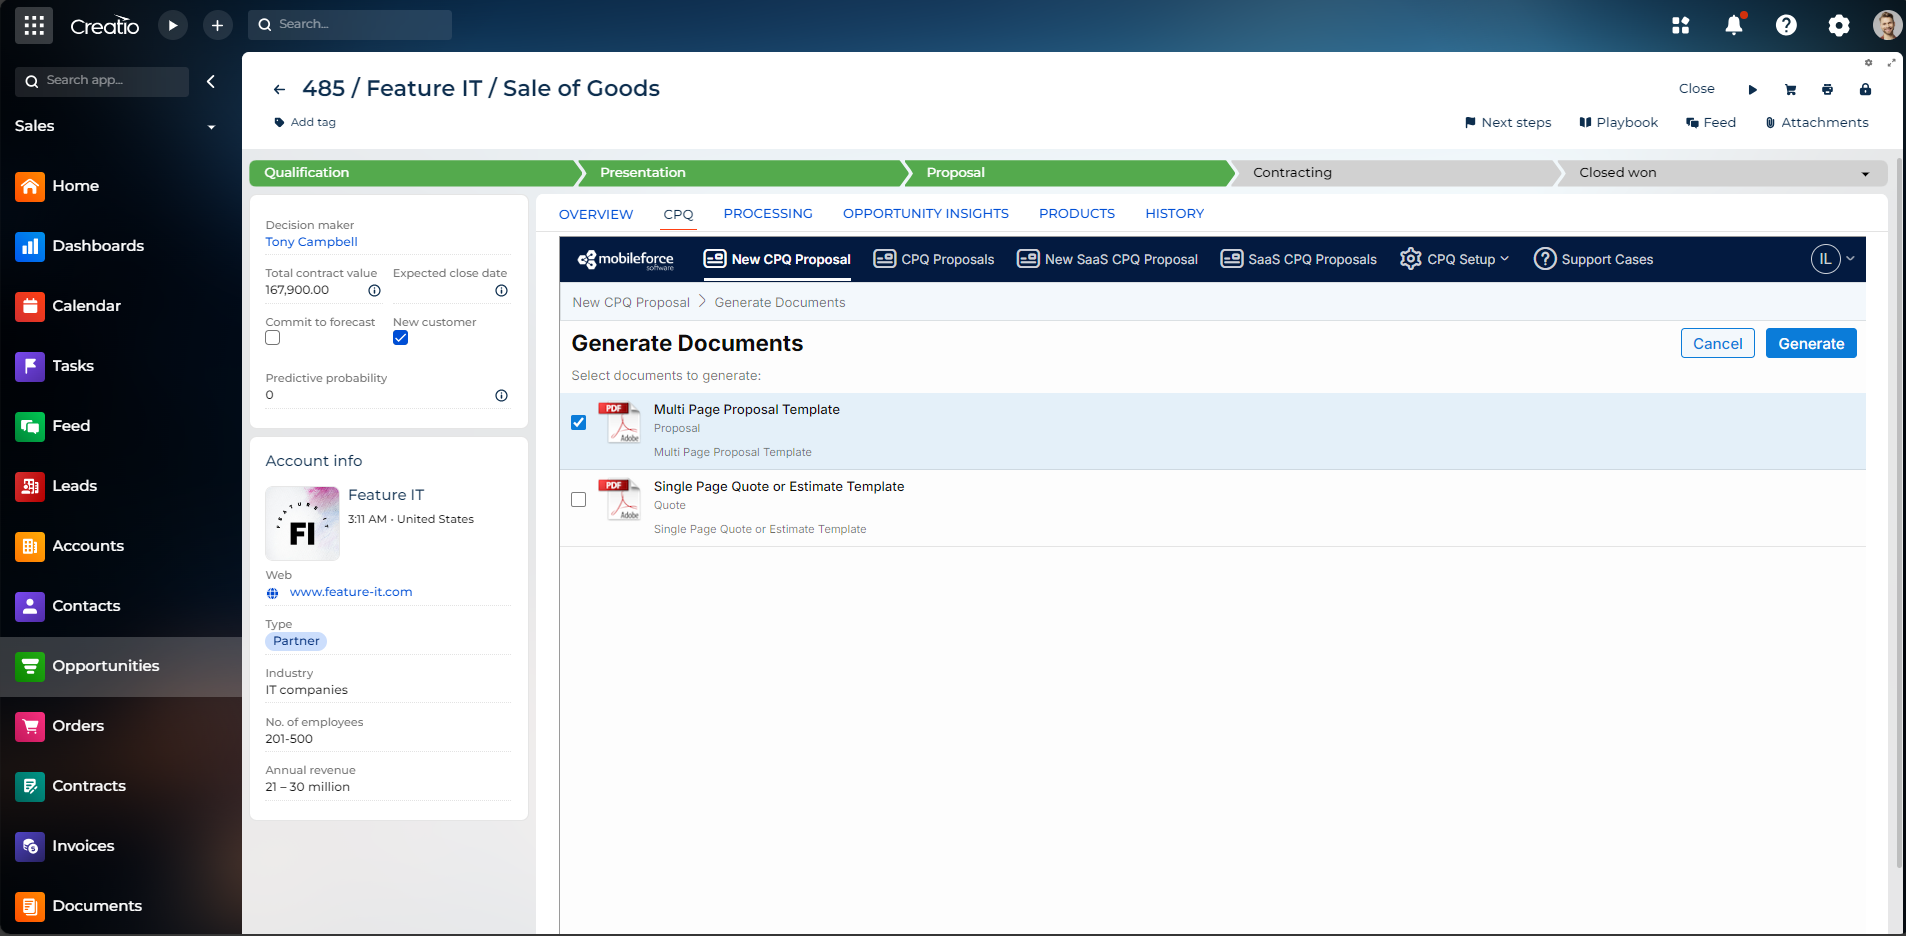Image resolution: width=1906 pixels, height=936 pixels.
Task: Switch to the PRODUCTS tab
Action: click(x=1077, y=214)
